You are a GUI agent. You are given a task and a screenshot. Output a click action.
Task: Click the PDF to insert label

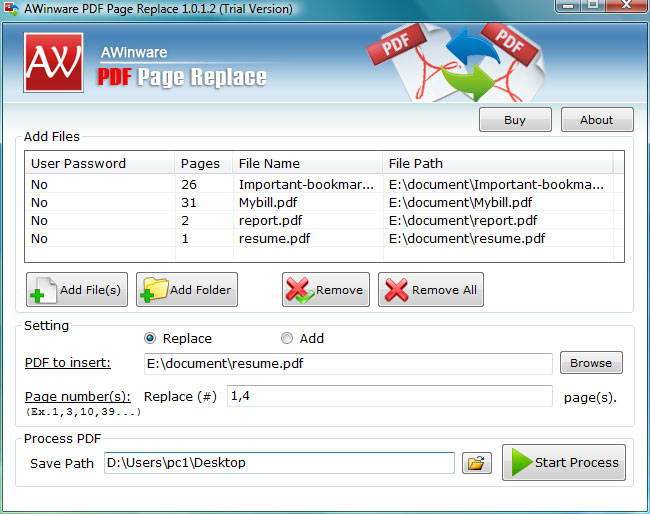68,363
